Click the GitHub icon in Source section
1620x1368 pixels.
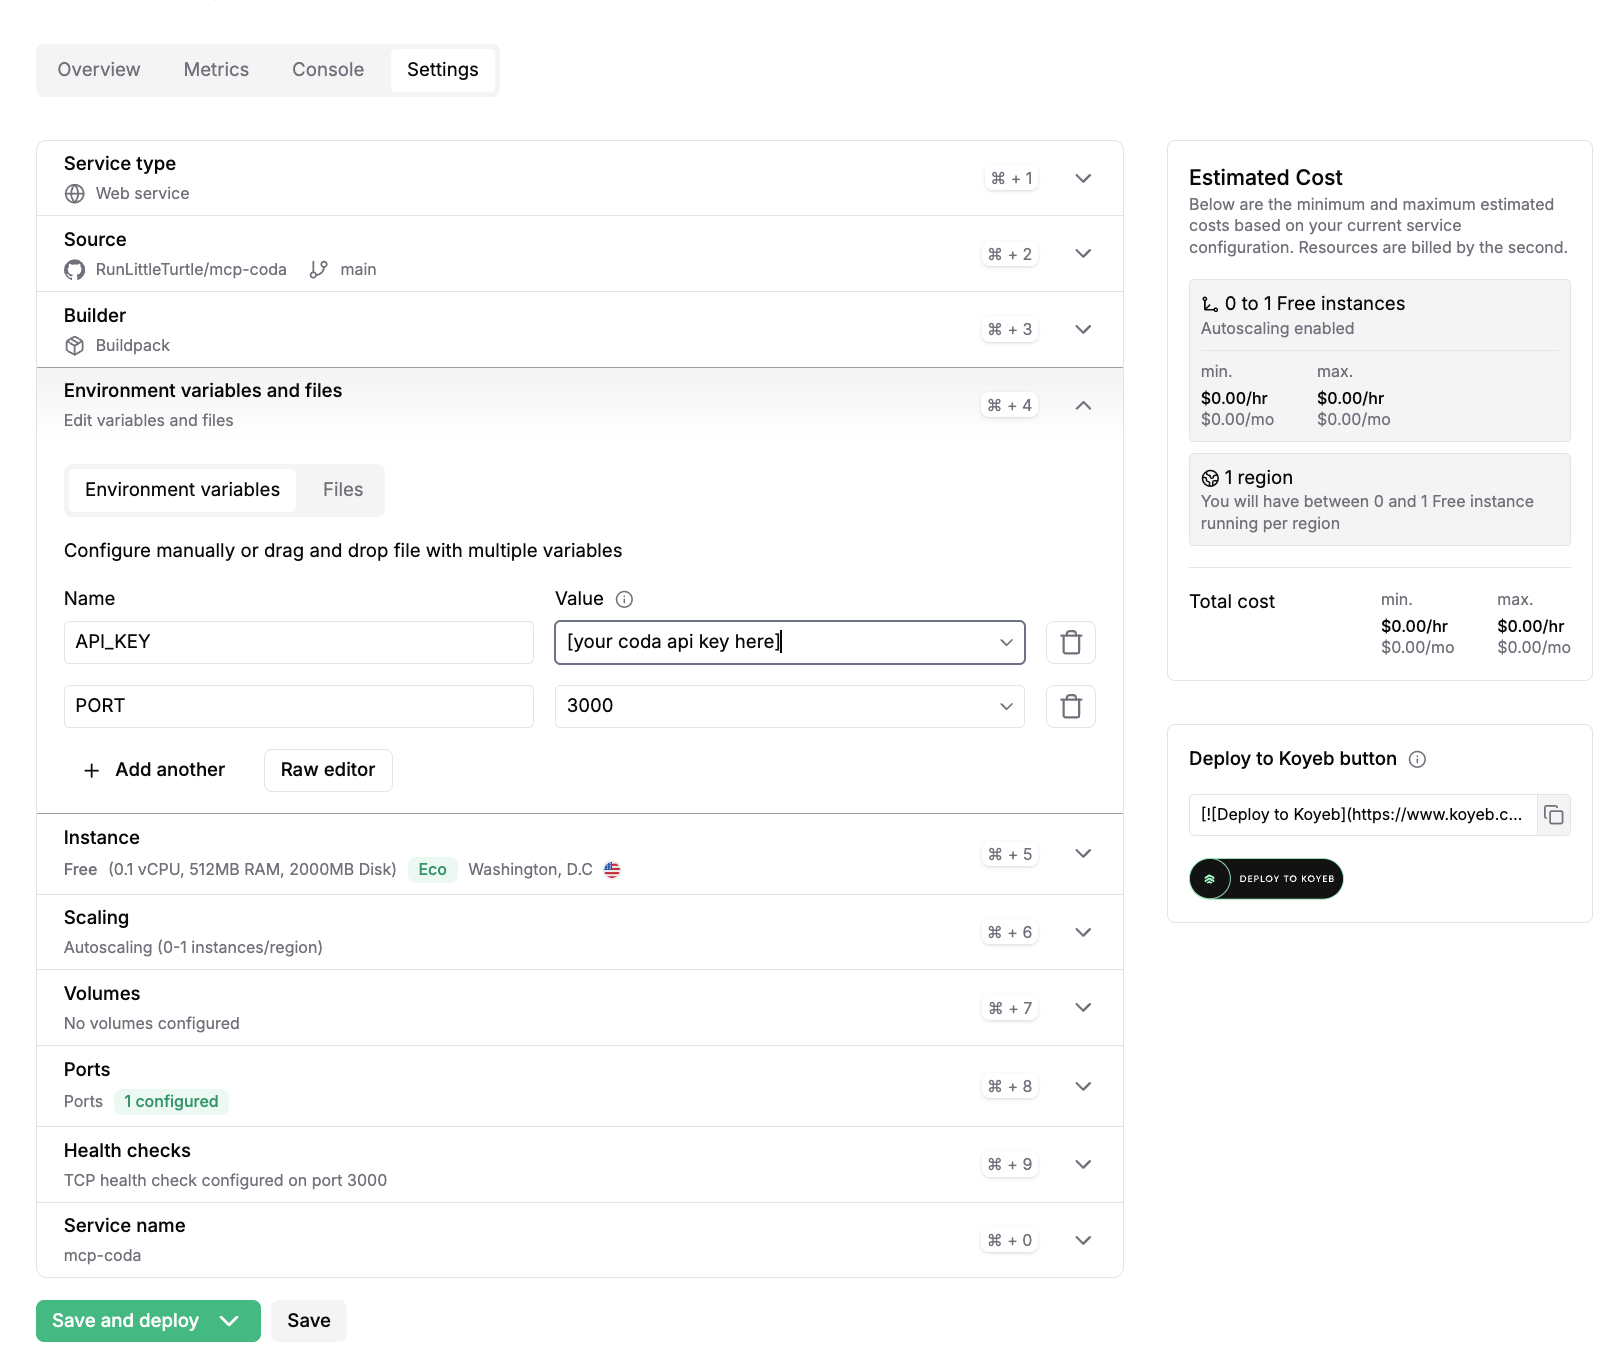(x=75, y=270)
